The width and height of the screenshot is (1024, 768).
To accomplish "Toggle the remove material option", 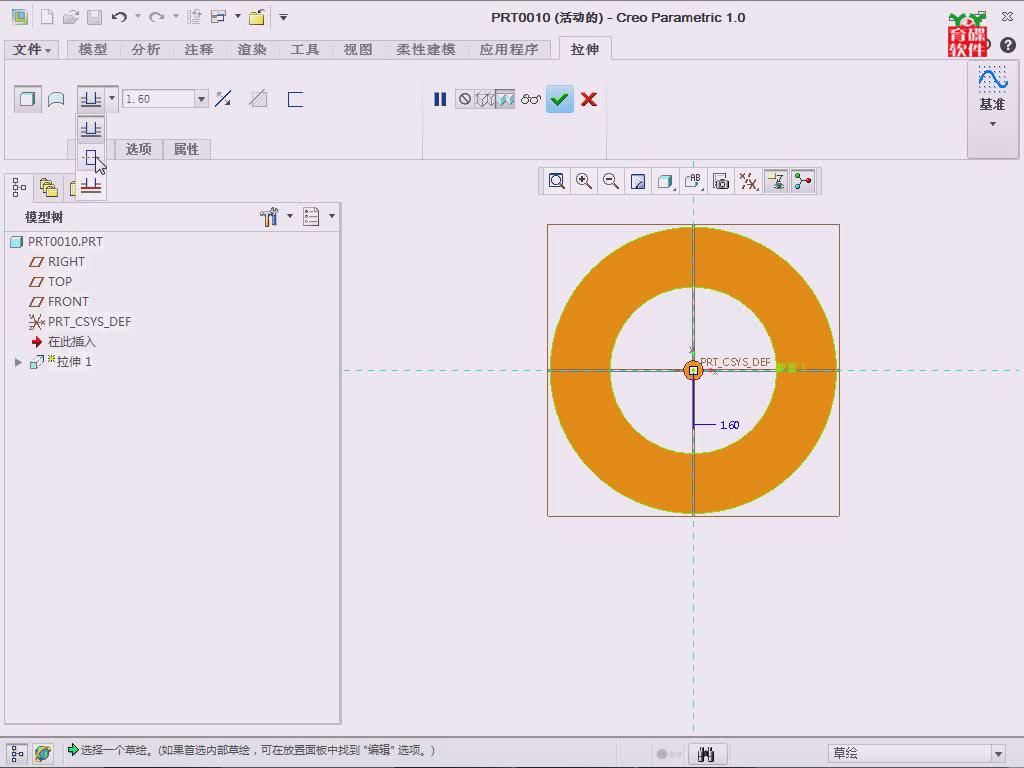I will coord(259,99).
